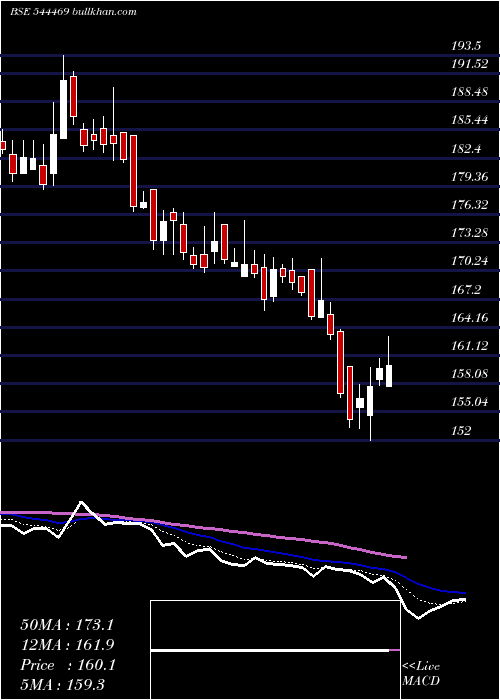Click the 161.12 price axis label
The width and height of the screenshot is (500, 700).
coord(469,346)
